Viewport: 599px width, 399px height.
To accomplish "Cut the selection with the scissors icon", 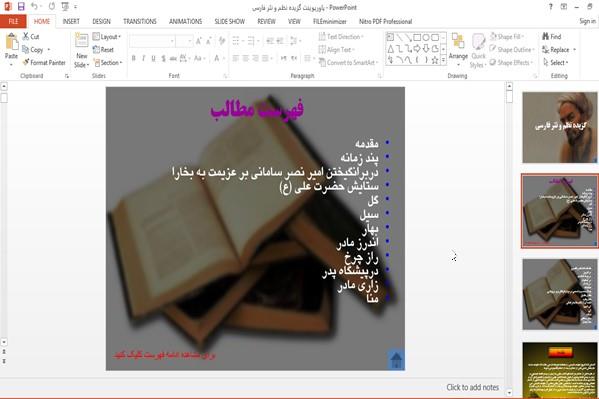I will [26, 36].
